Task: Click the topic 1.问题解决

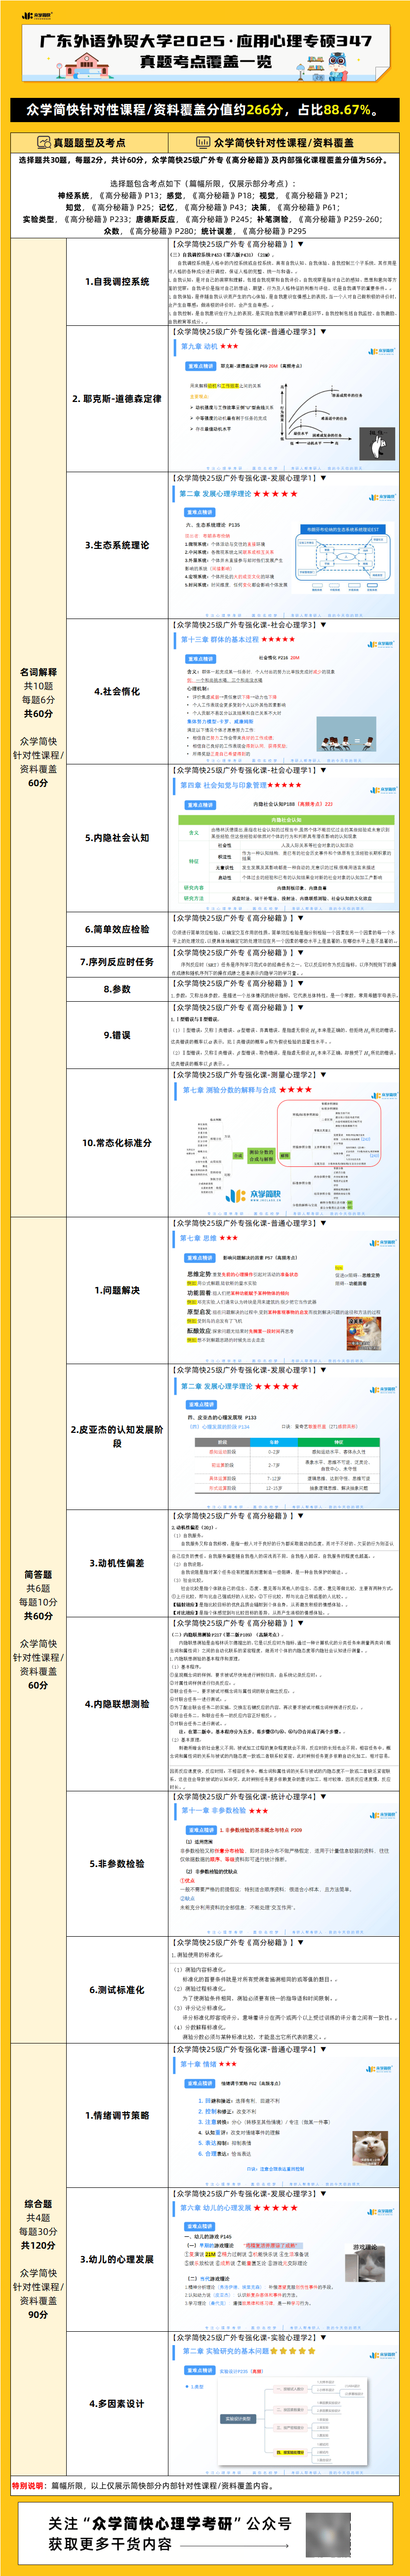Action: [117, 1290]
